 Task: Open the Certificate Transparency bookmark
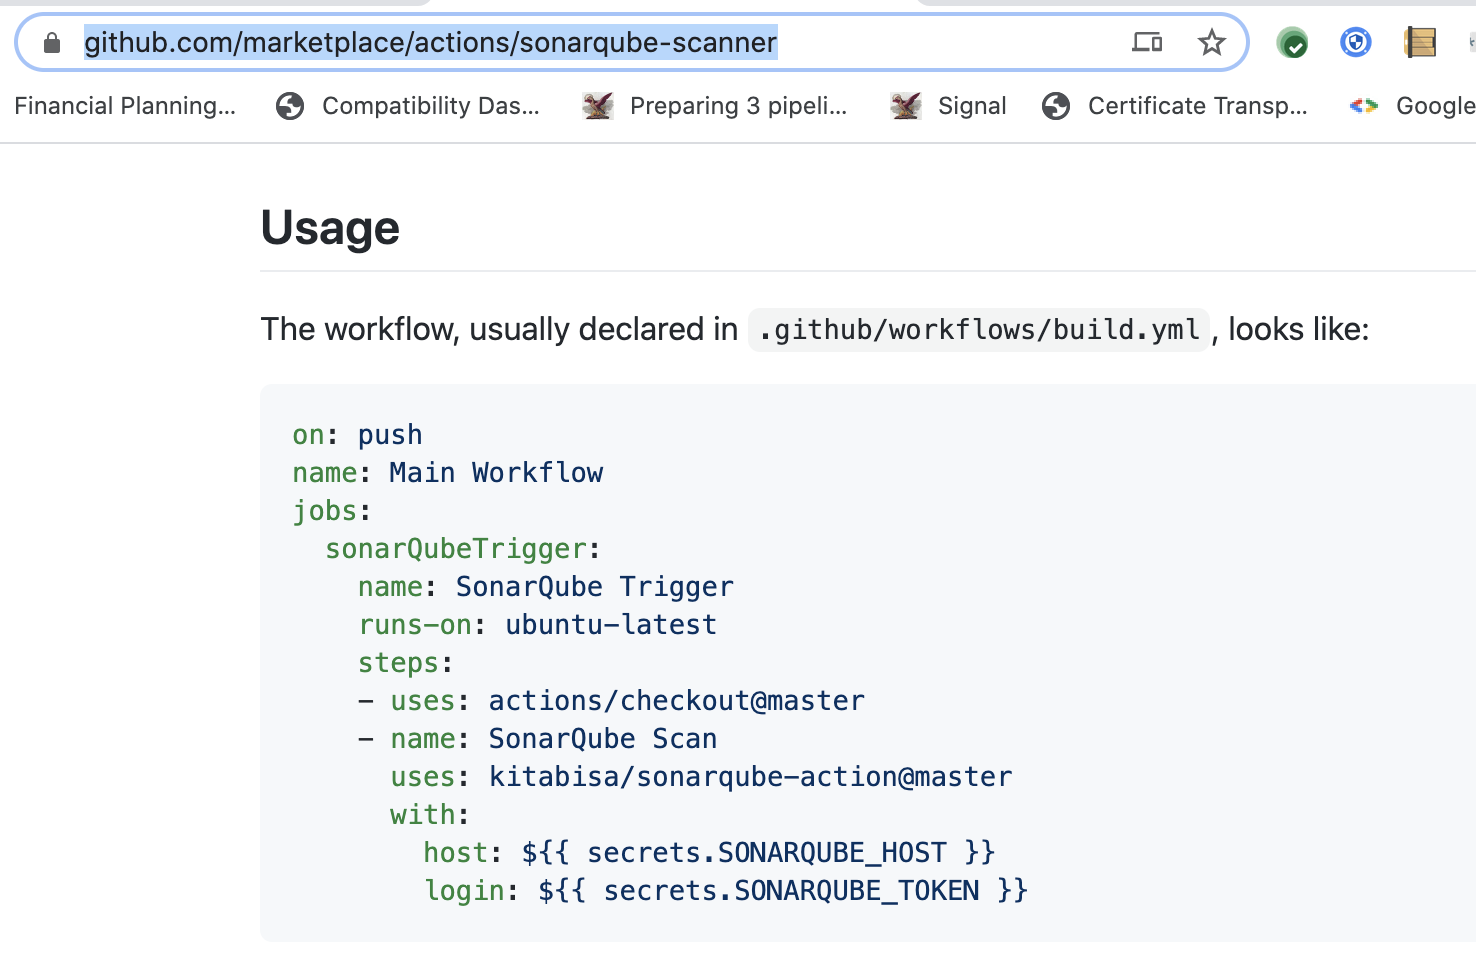(1198, 105)
